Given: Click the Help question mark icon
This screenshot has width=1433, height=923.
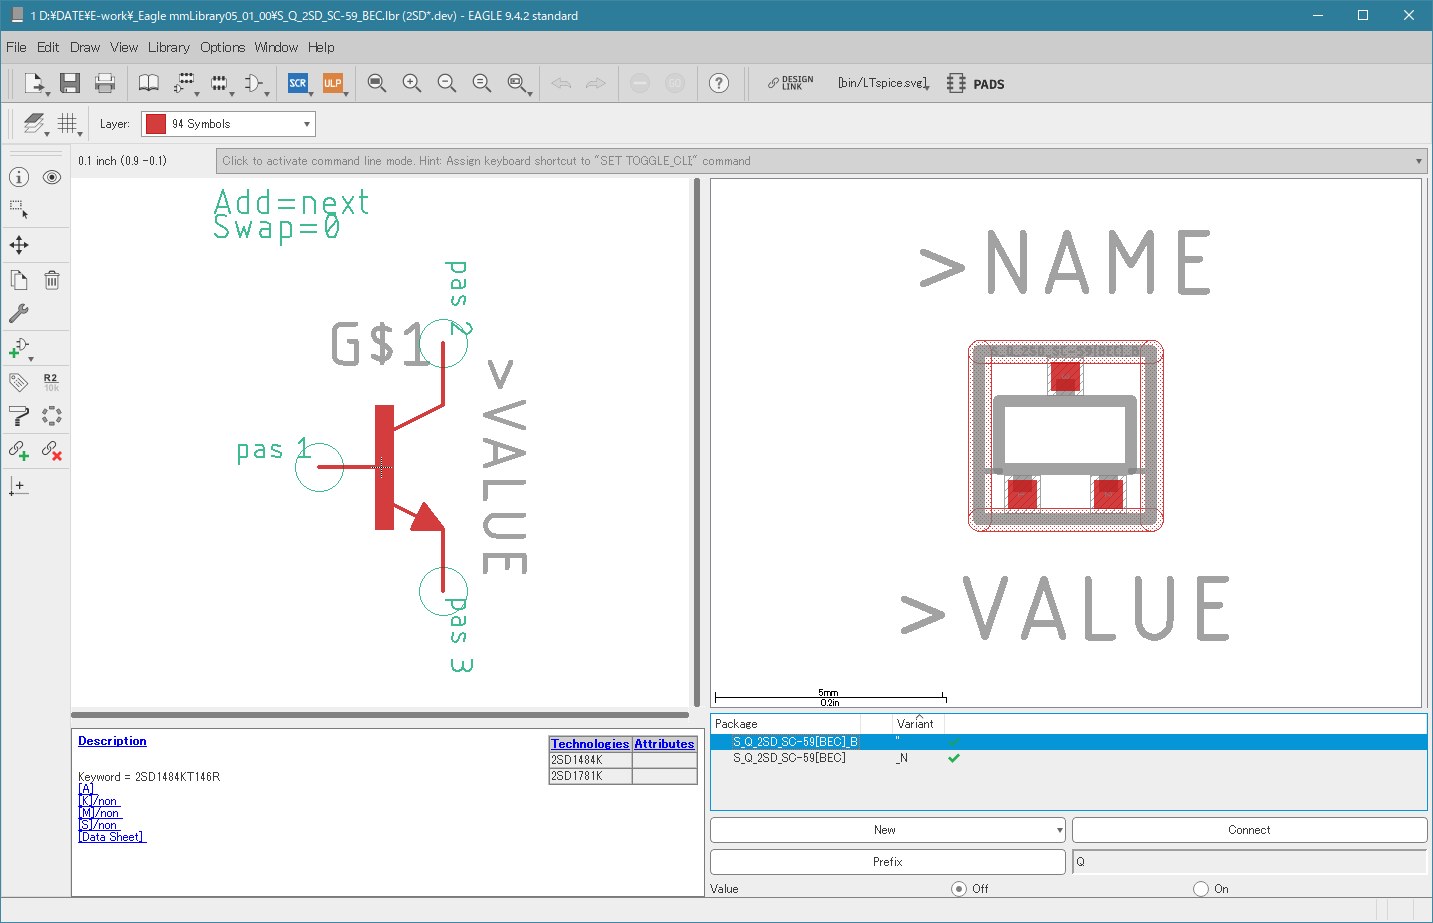Looking at the screenshot, I should [719, 83].
